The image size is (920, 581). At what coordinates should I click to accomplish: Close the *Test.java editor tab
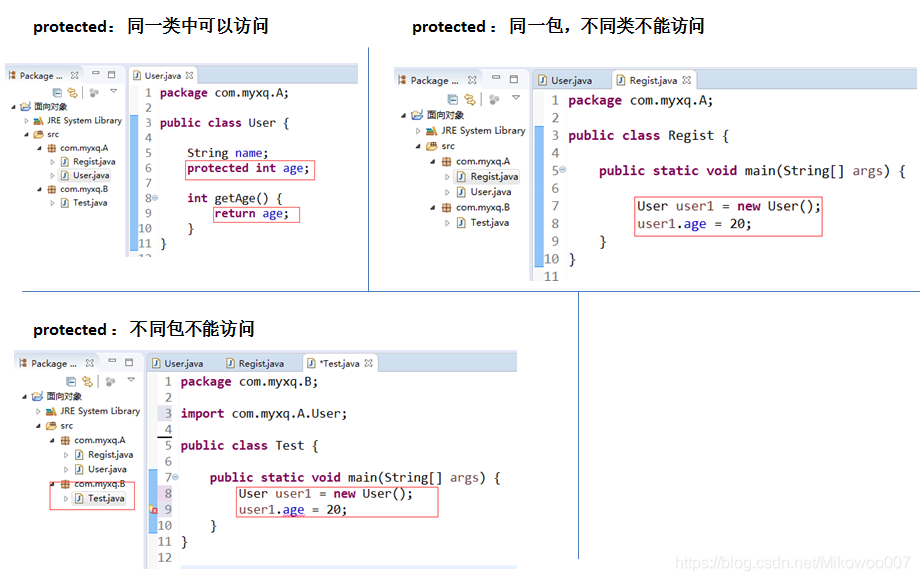click(368, 363)
